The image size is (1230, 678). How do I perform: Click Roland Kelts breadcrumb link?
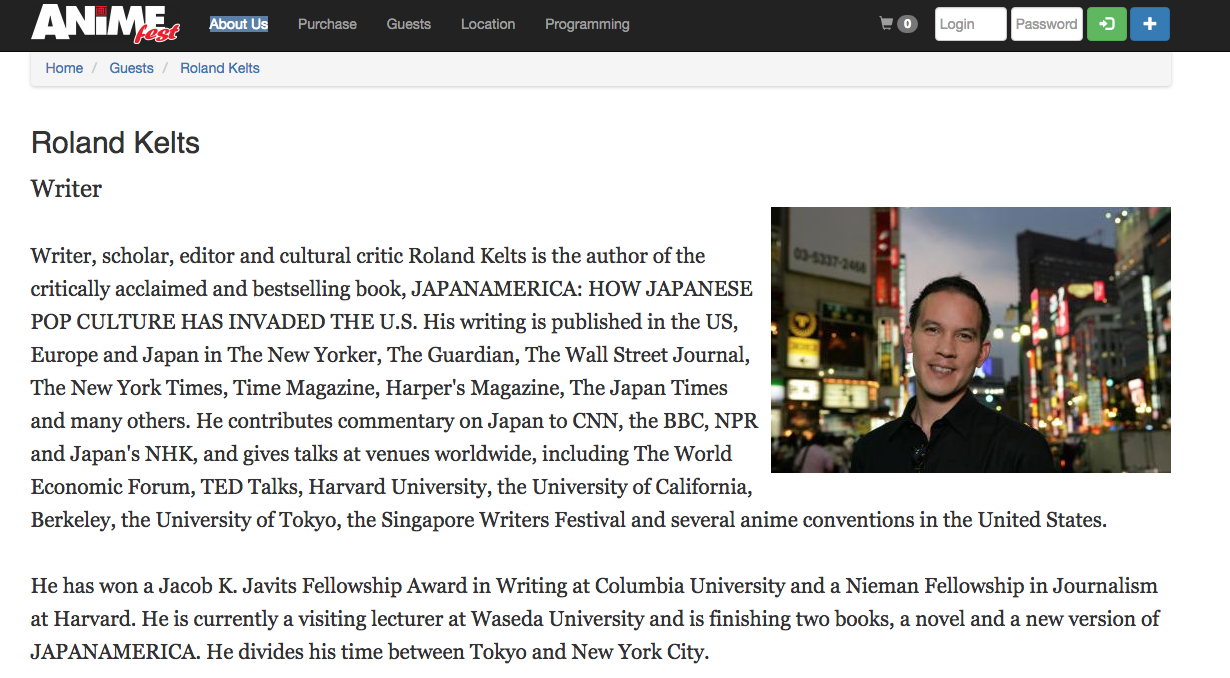point(220,68)
